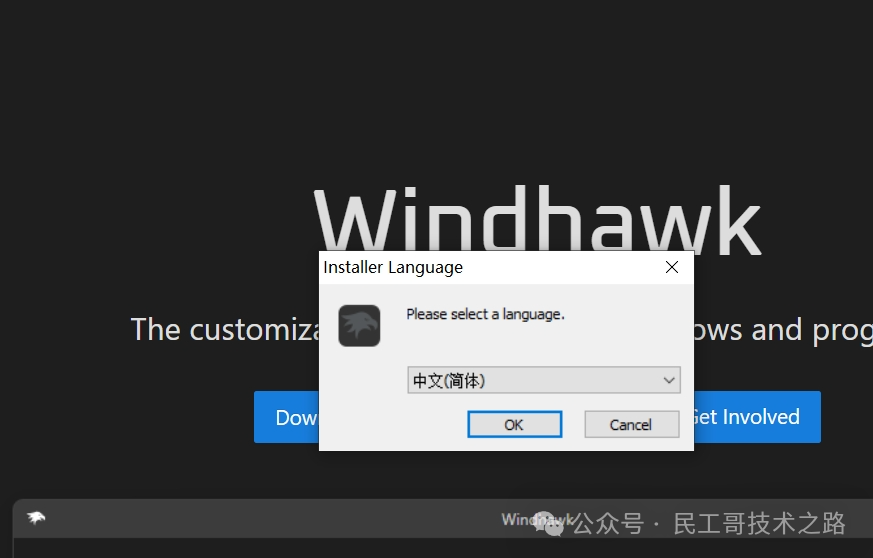Open the 中文(简体) language dropdown

pos(543,380)
